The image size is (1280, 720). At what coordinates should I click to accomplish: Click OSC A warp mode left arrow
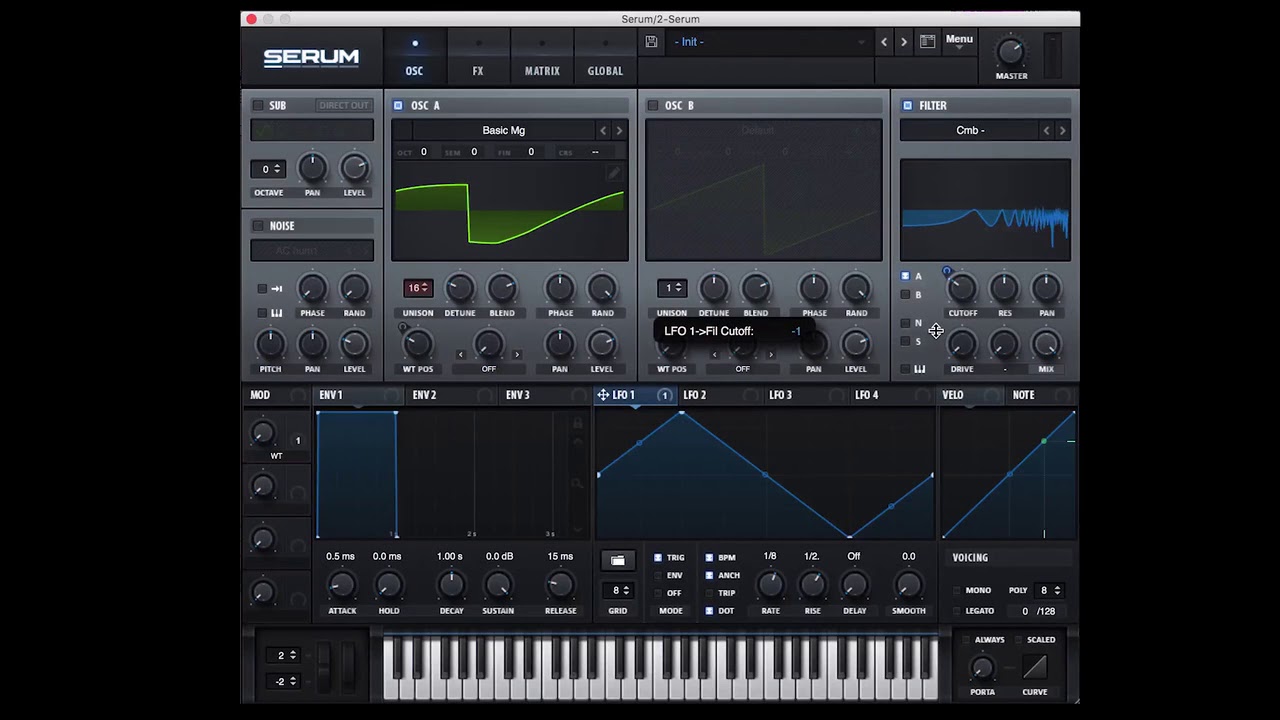point(460,355)
